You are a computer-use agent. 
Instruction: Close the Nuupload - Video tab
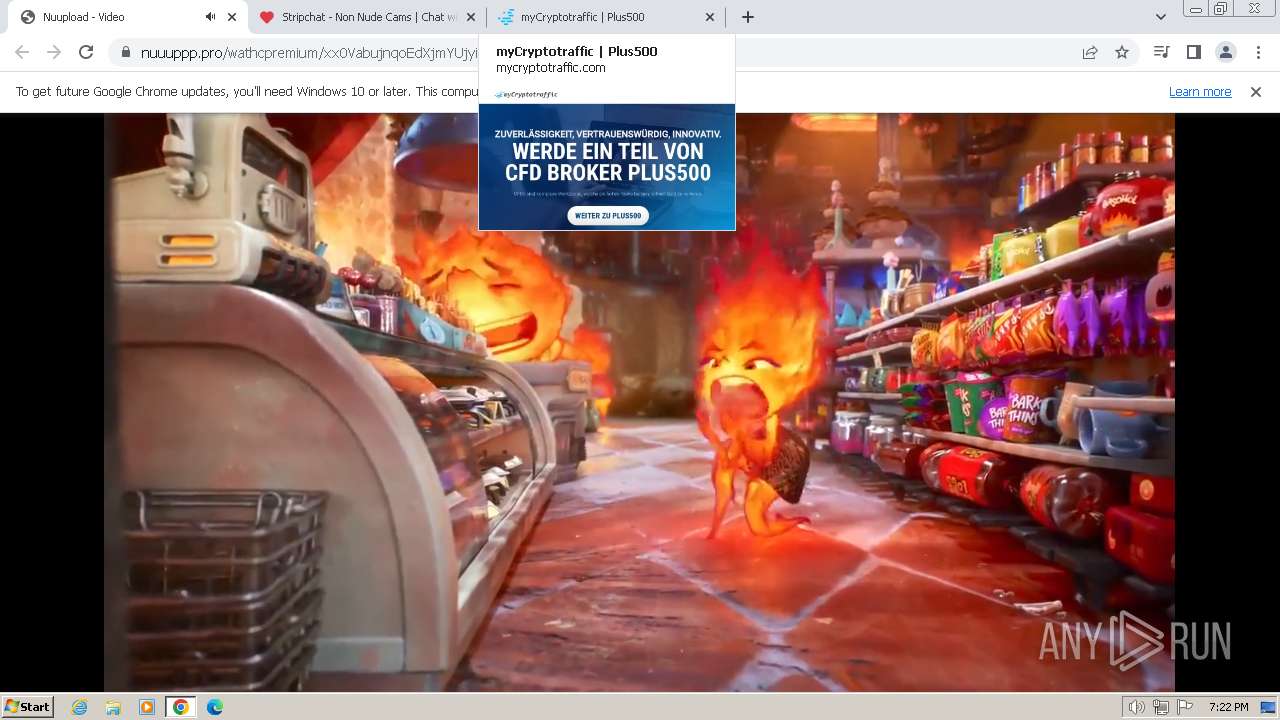(232, 17)
